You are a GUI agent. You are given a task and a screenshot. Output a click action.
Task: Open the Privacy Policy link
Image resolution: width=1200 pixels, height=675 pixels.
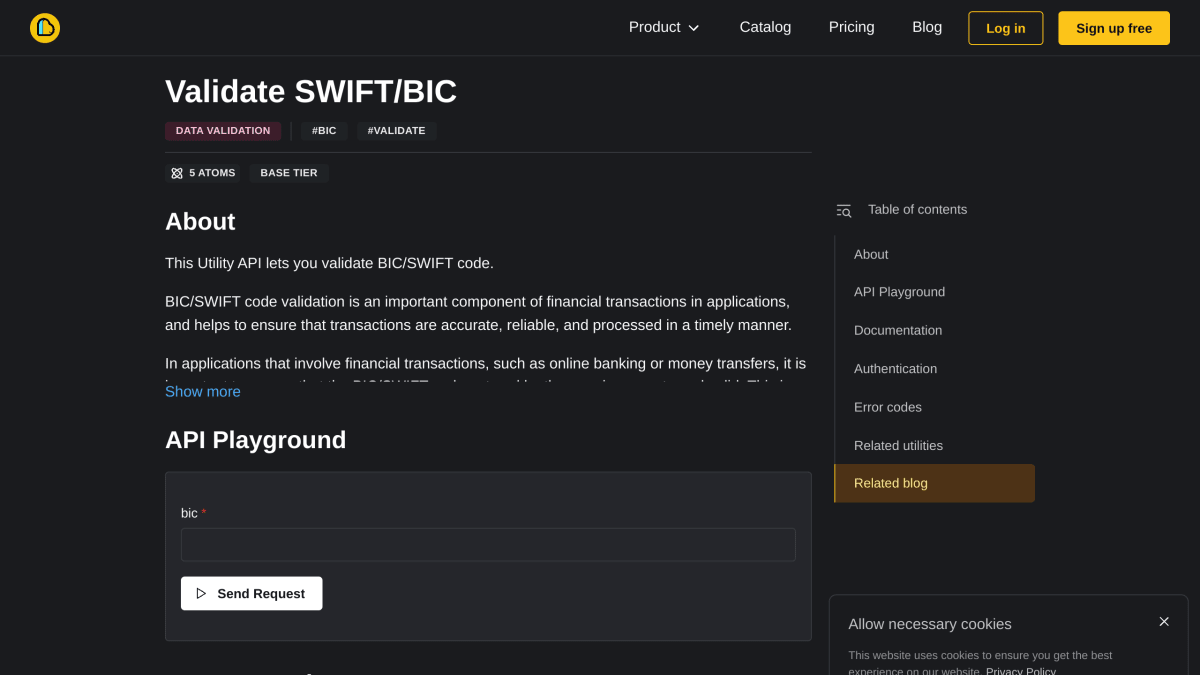[x=1021, y=670]
